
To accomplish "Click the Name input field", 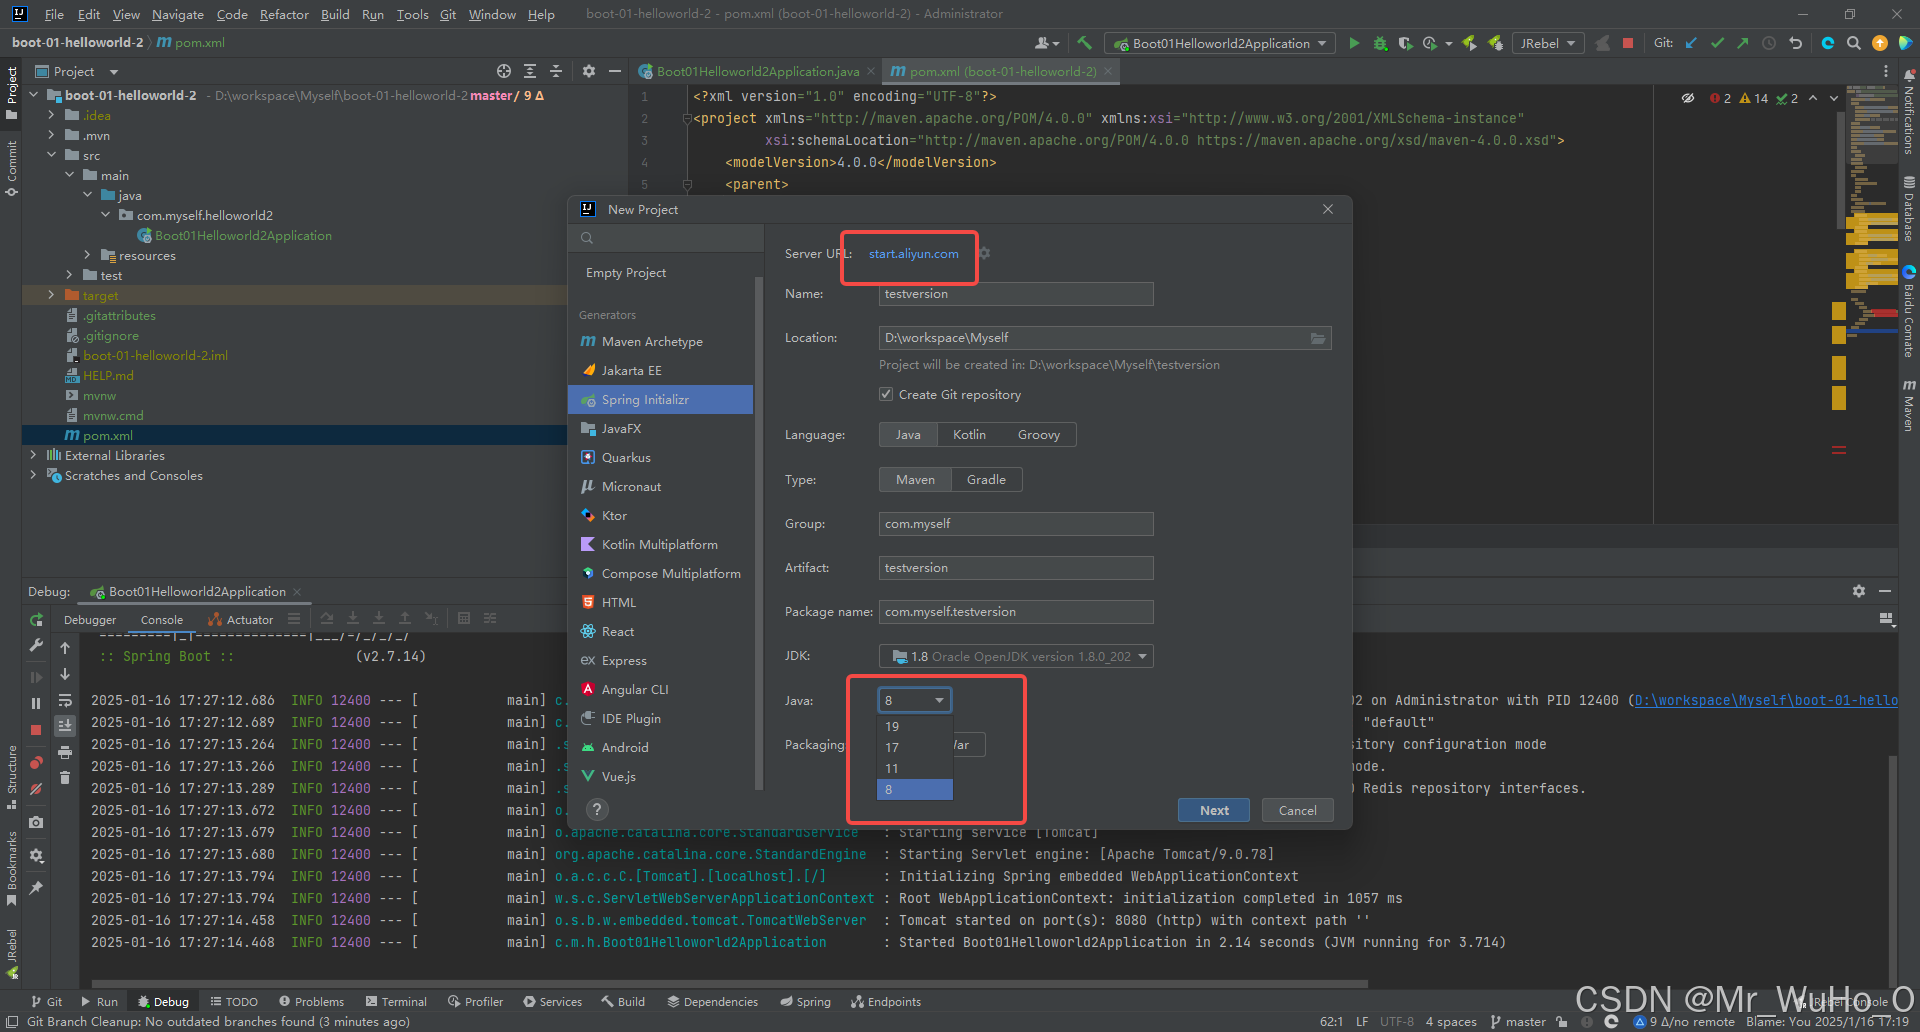I will pos(1016,294).
